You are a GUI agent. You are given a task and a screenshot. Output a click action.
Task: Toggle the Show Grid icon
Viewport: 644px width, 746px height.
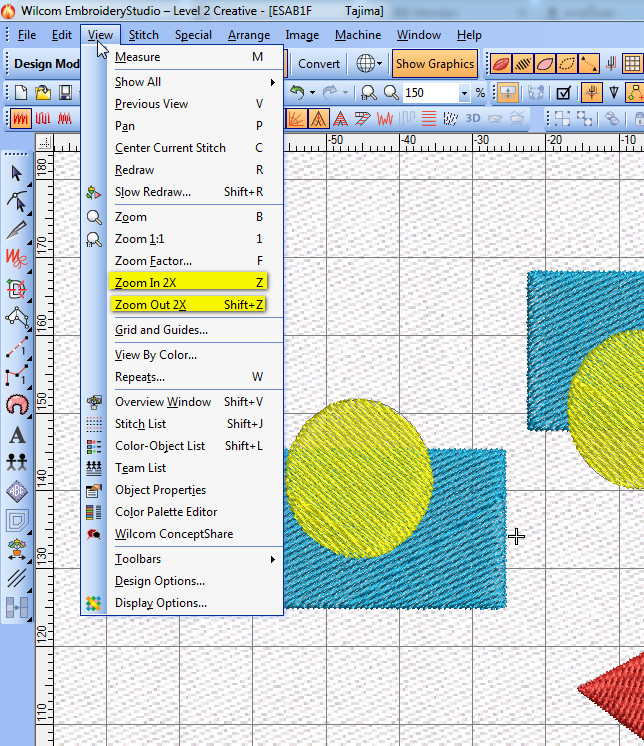[632, 64]
